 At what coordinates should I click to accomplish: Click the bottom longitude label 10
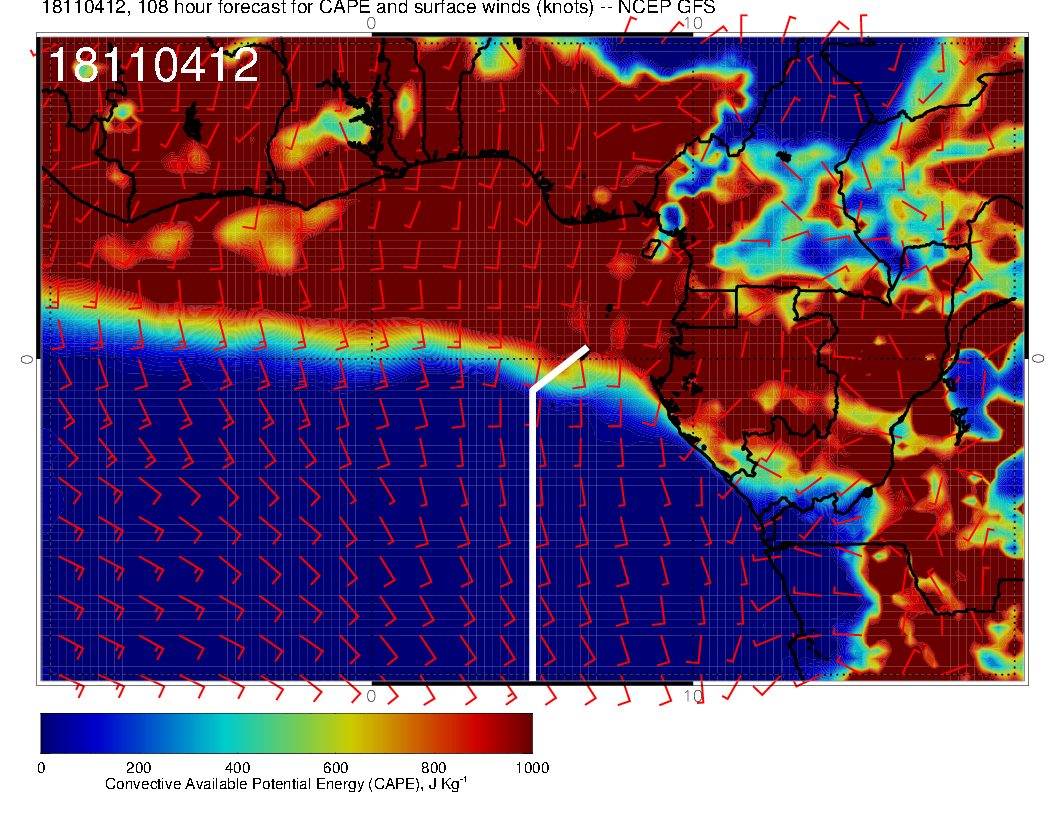point(690,695)
